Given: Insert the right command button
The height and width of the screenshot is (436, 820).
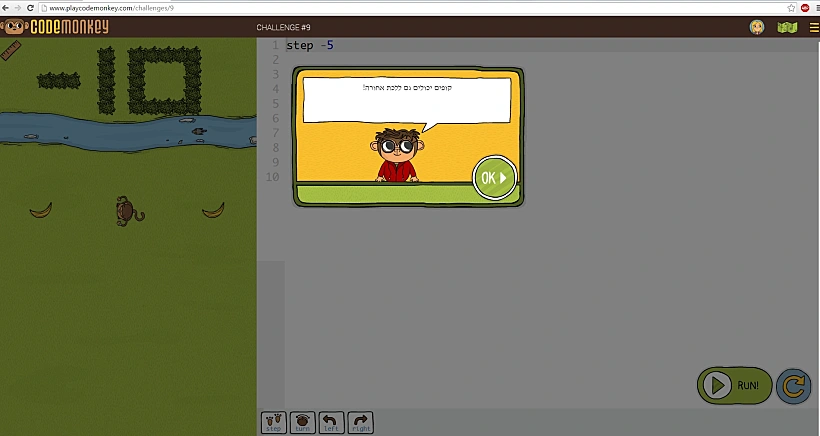Looking at the screenshot, I should click(x=360, y=423).
